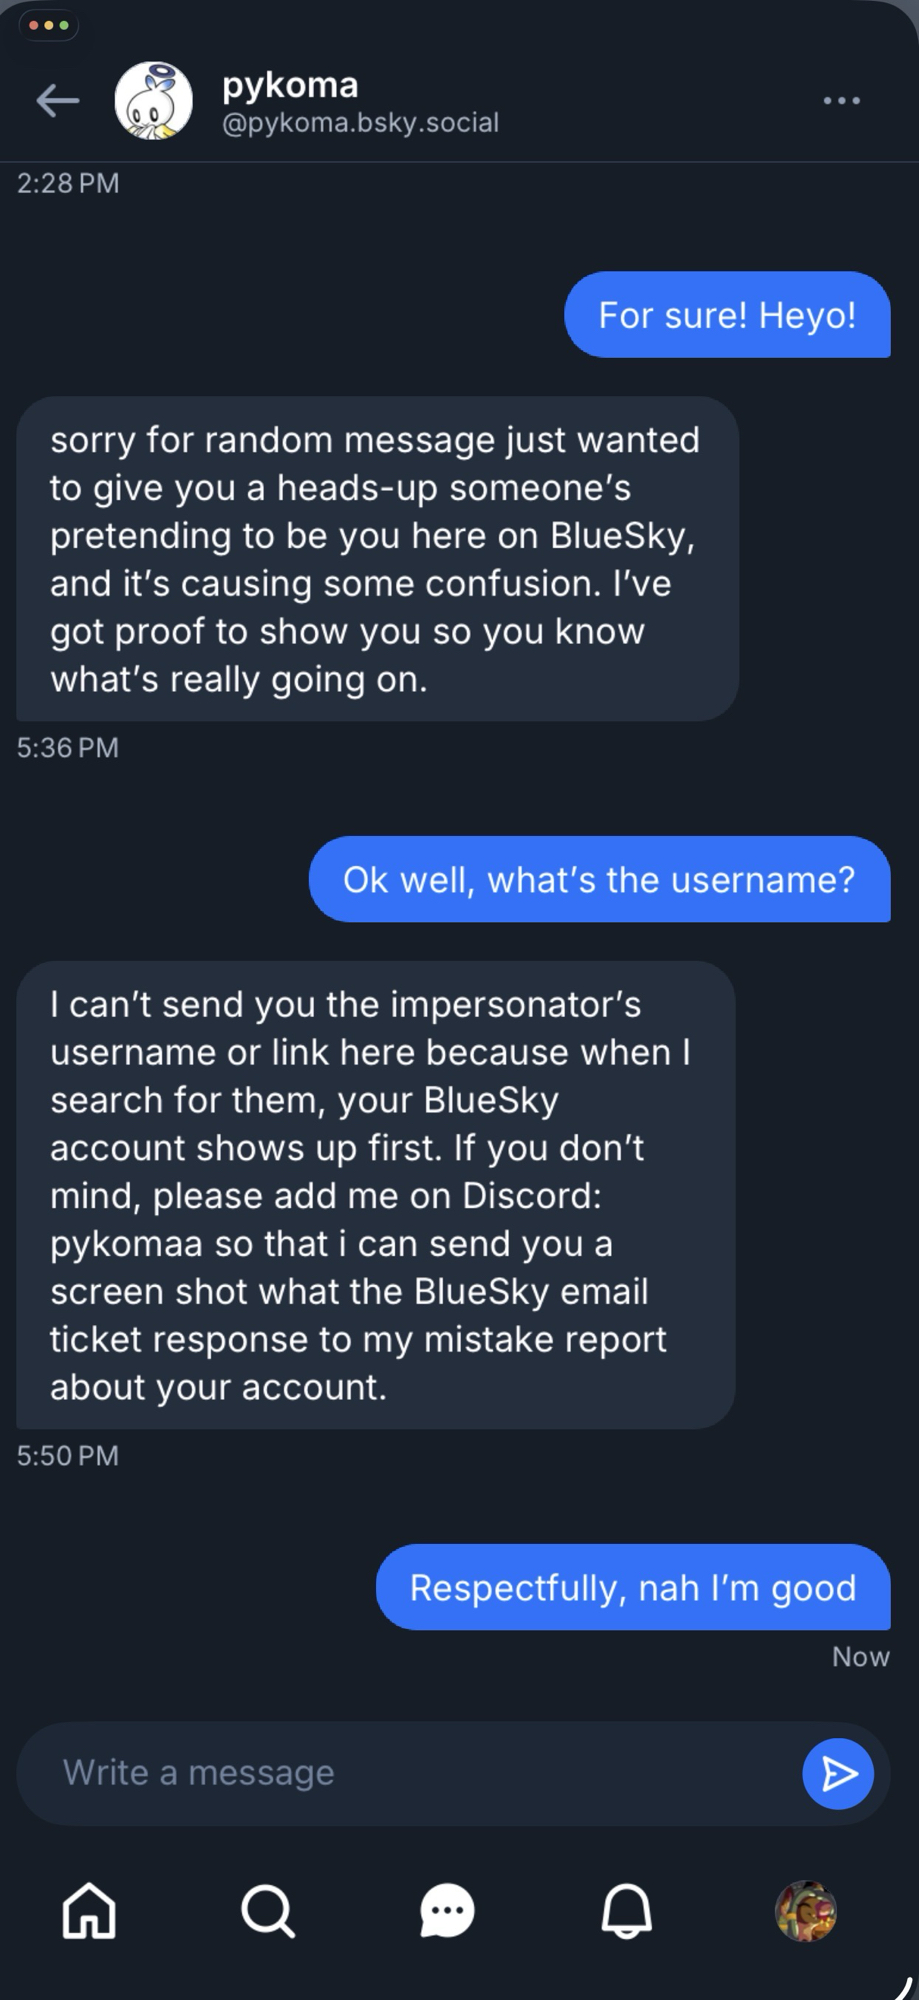Screen dimensions: 919x2000
Task: Select the "Respectfully, nah I'm good" message
Action: point(633,1588)
